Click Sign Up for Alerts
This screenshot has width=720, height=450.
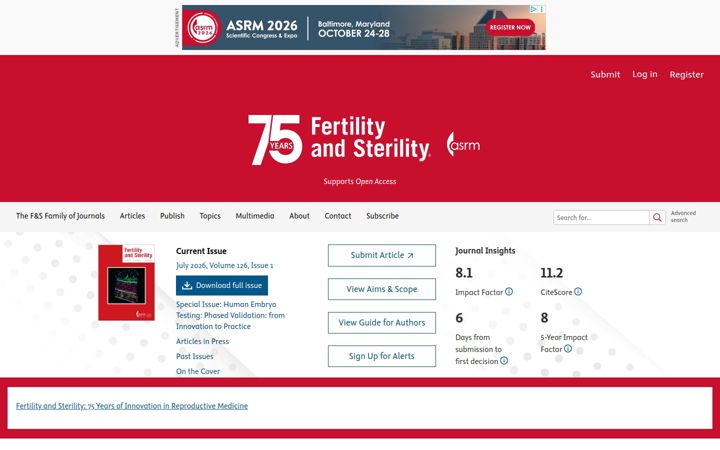382,356
